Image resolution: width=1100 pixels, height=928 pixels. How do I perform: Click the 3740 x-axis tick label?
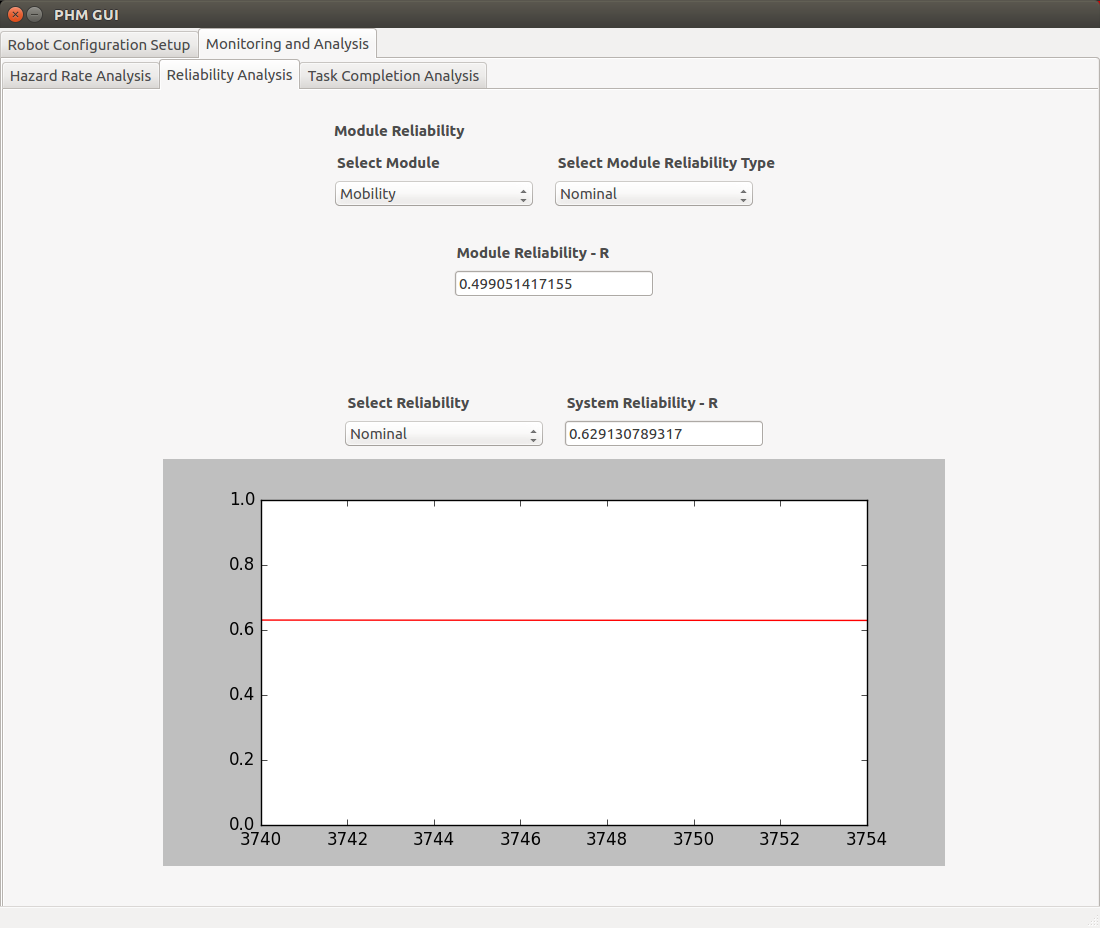[x=261, y=839]
